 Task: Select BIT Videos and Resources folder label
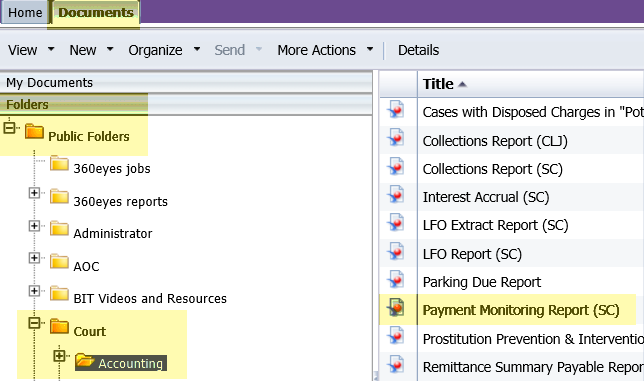[150, 298]
